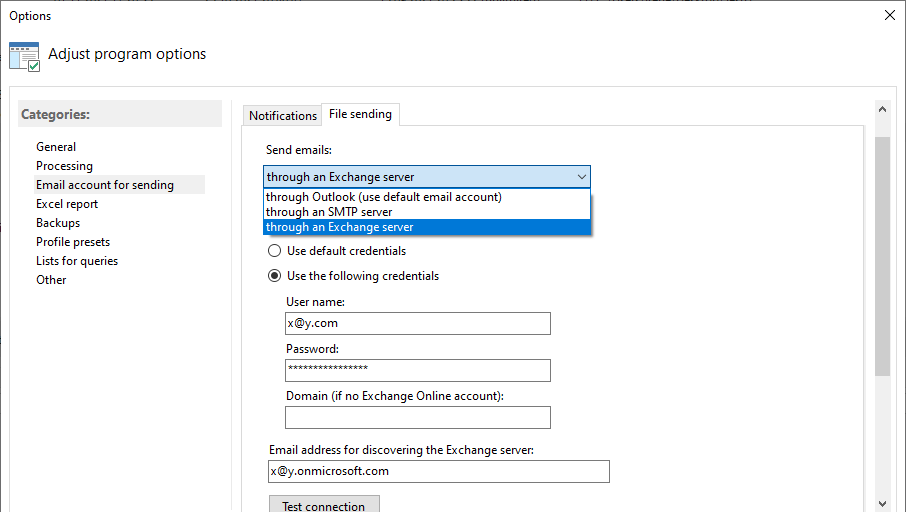Select Email account for sending category
Viewport: 906px width, 512px height.
[x=119, y=185]
